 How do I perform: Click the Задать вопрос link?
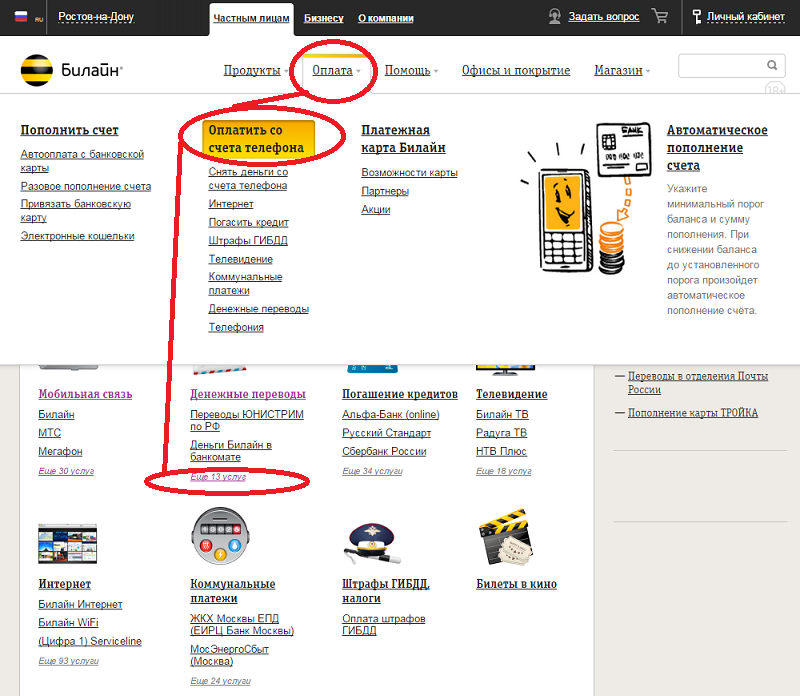pyautogui.click(x=604, y=18)
